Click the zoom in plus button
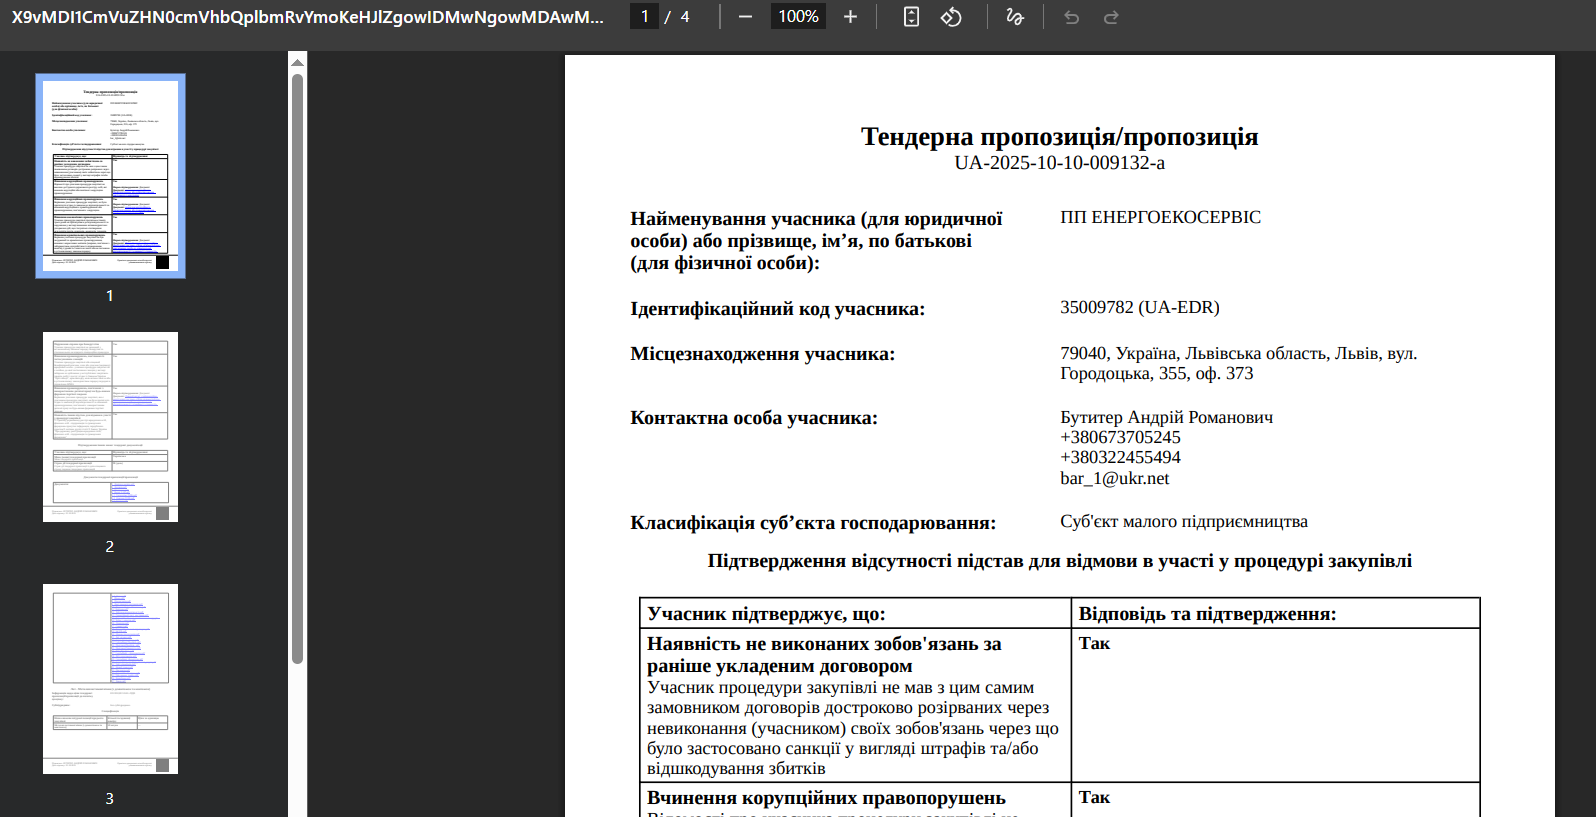Image resolution: width=1596 pixels, height=817 pixels. point(850,17)
